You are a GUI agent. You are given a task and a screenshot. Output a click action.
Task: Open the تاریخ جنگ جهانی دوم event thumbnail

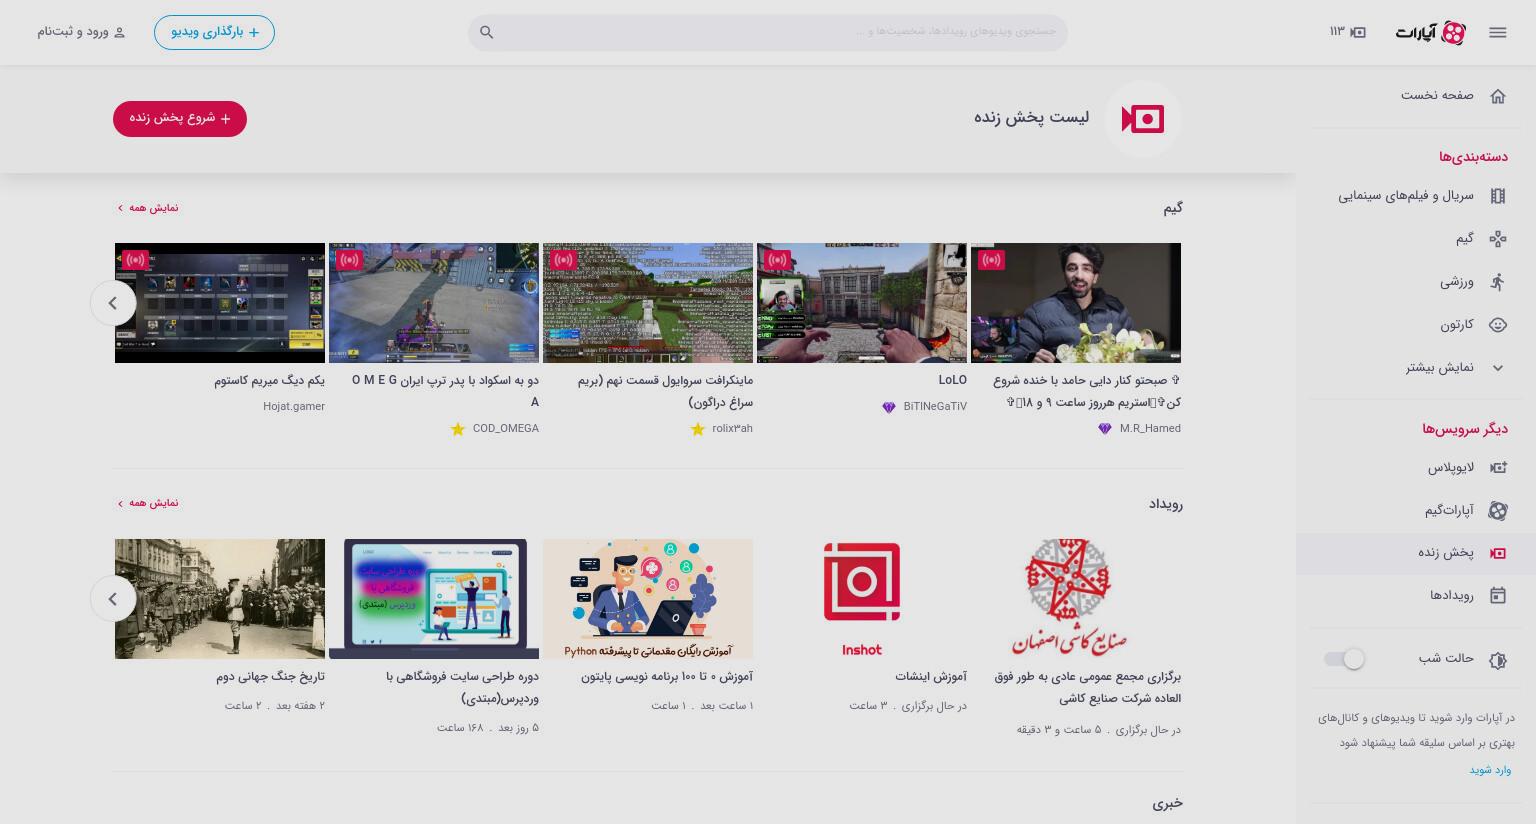(x=220, y=599)
